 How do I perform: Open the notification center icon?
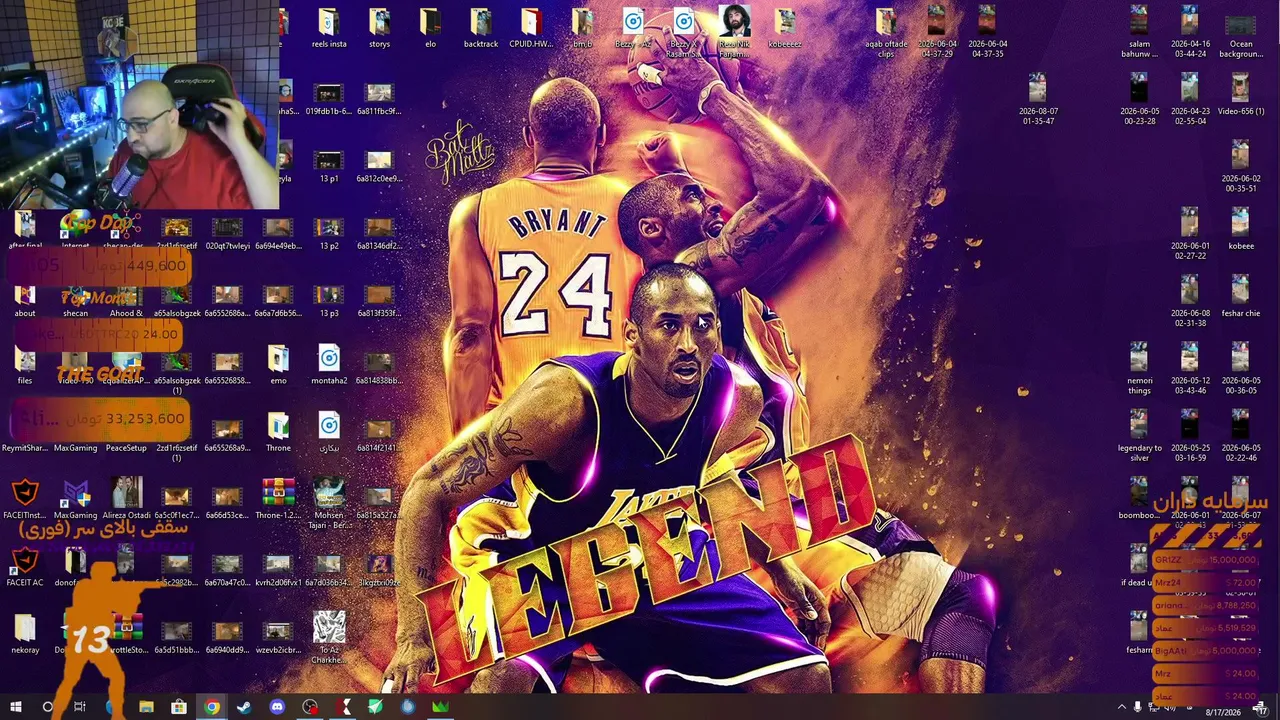(x=1260, y=708)
